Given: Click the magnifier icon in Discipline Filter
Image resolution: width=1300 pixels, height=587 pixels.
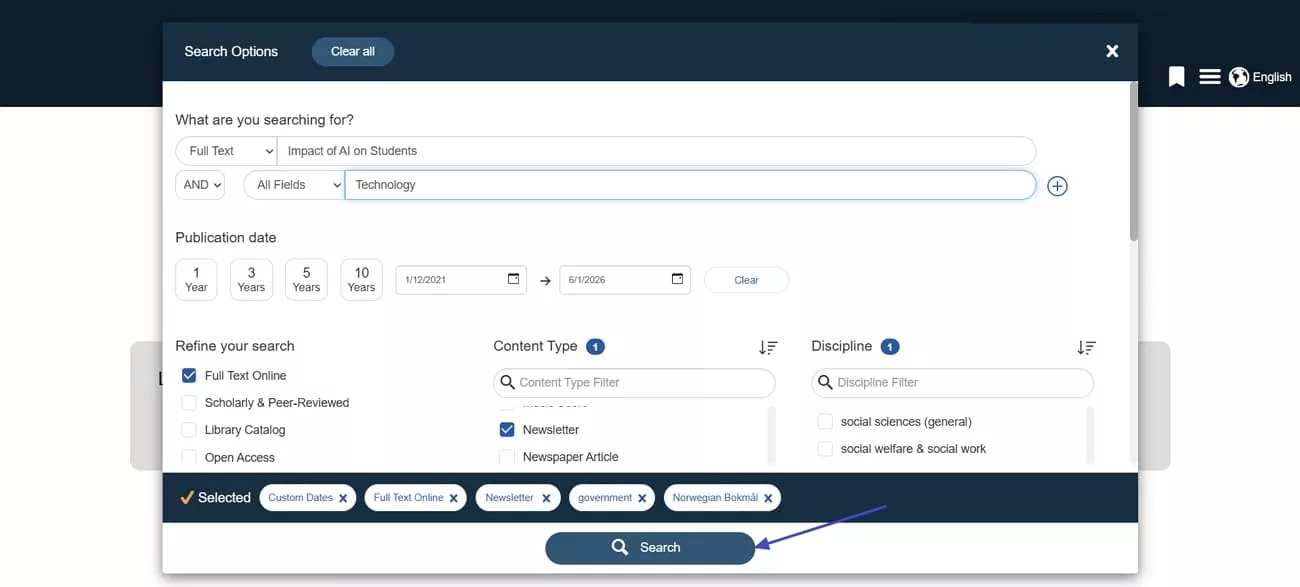Looking at the screenshot, I should point(825,382).
